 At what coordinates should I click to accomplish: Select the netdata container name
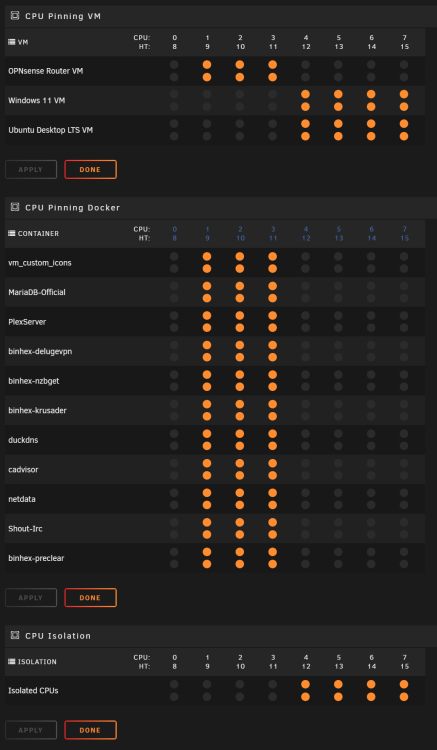click(22, 499)
